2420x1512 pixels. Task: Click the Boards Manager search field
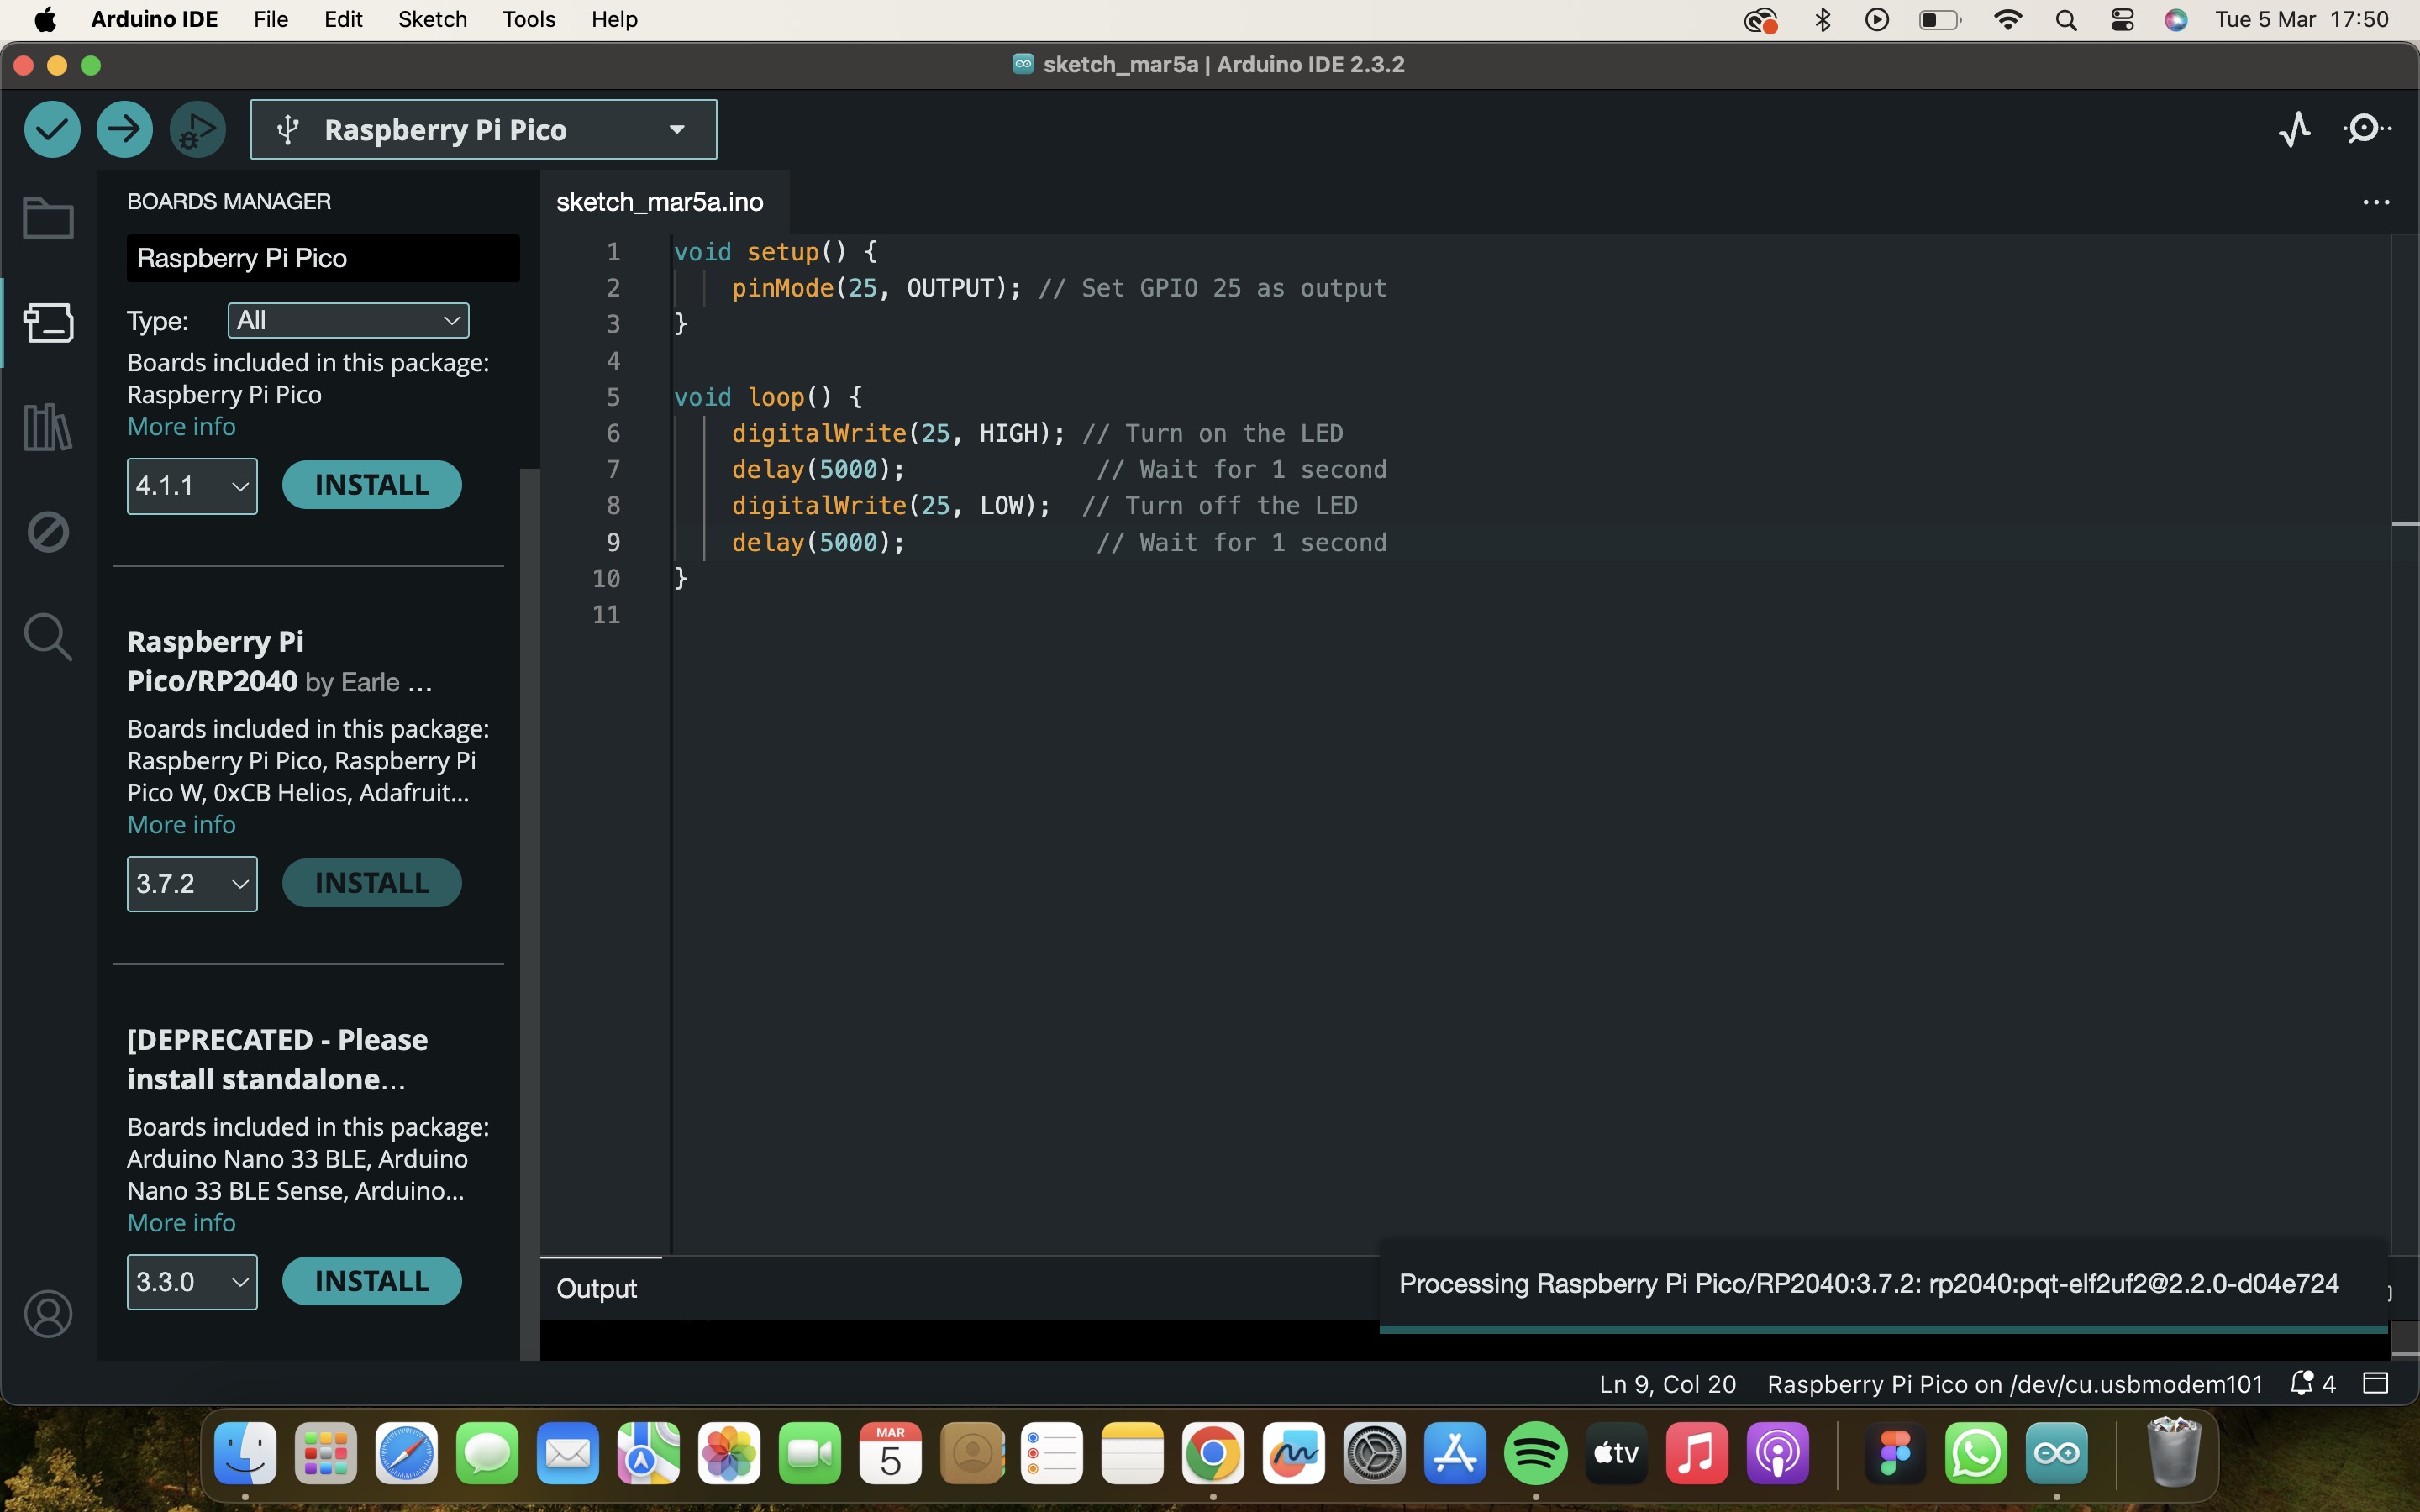click(323, 258)
